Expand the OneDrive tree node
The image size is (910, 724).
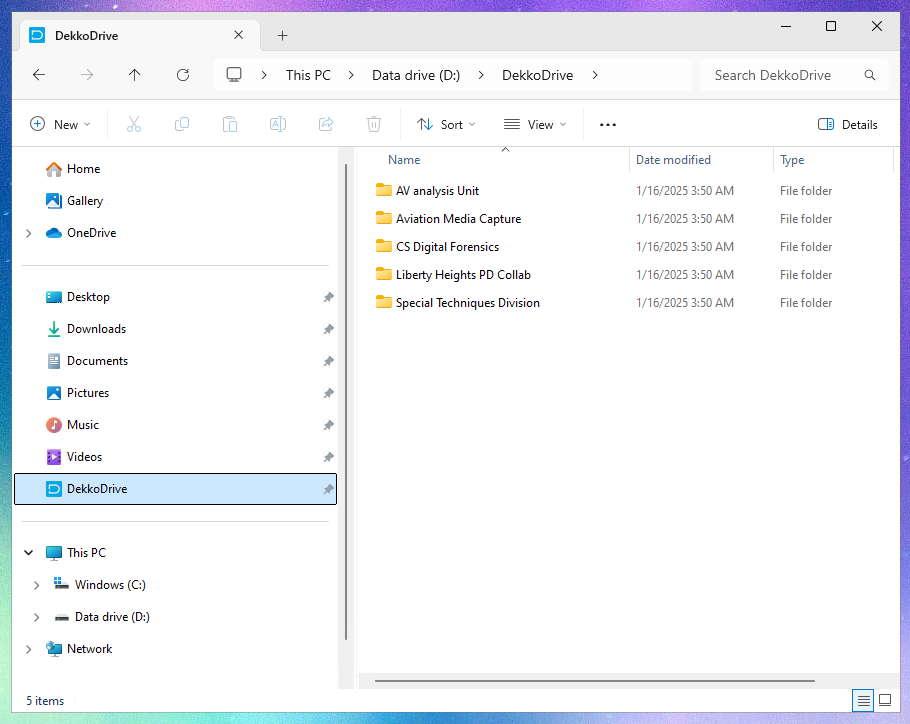click(x=28, y=233)
